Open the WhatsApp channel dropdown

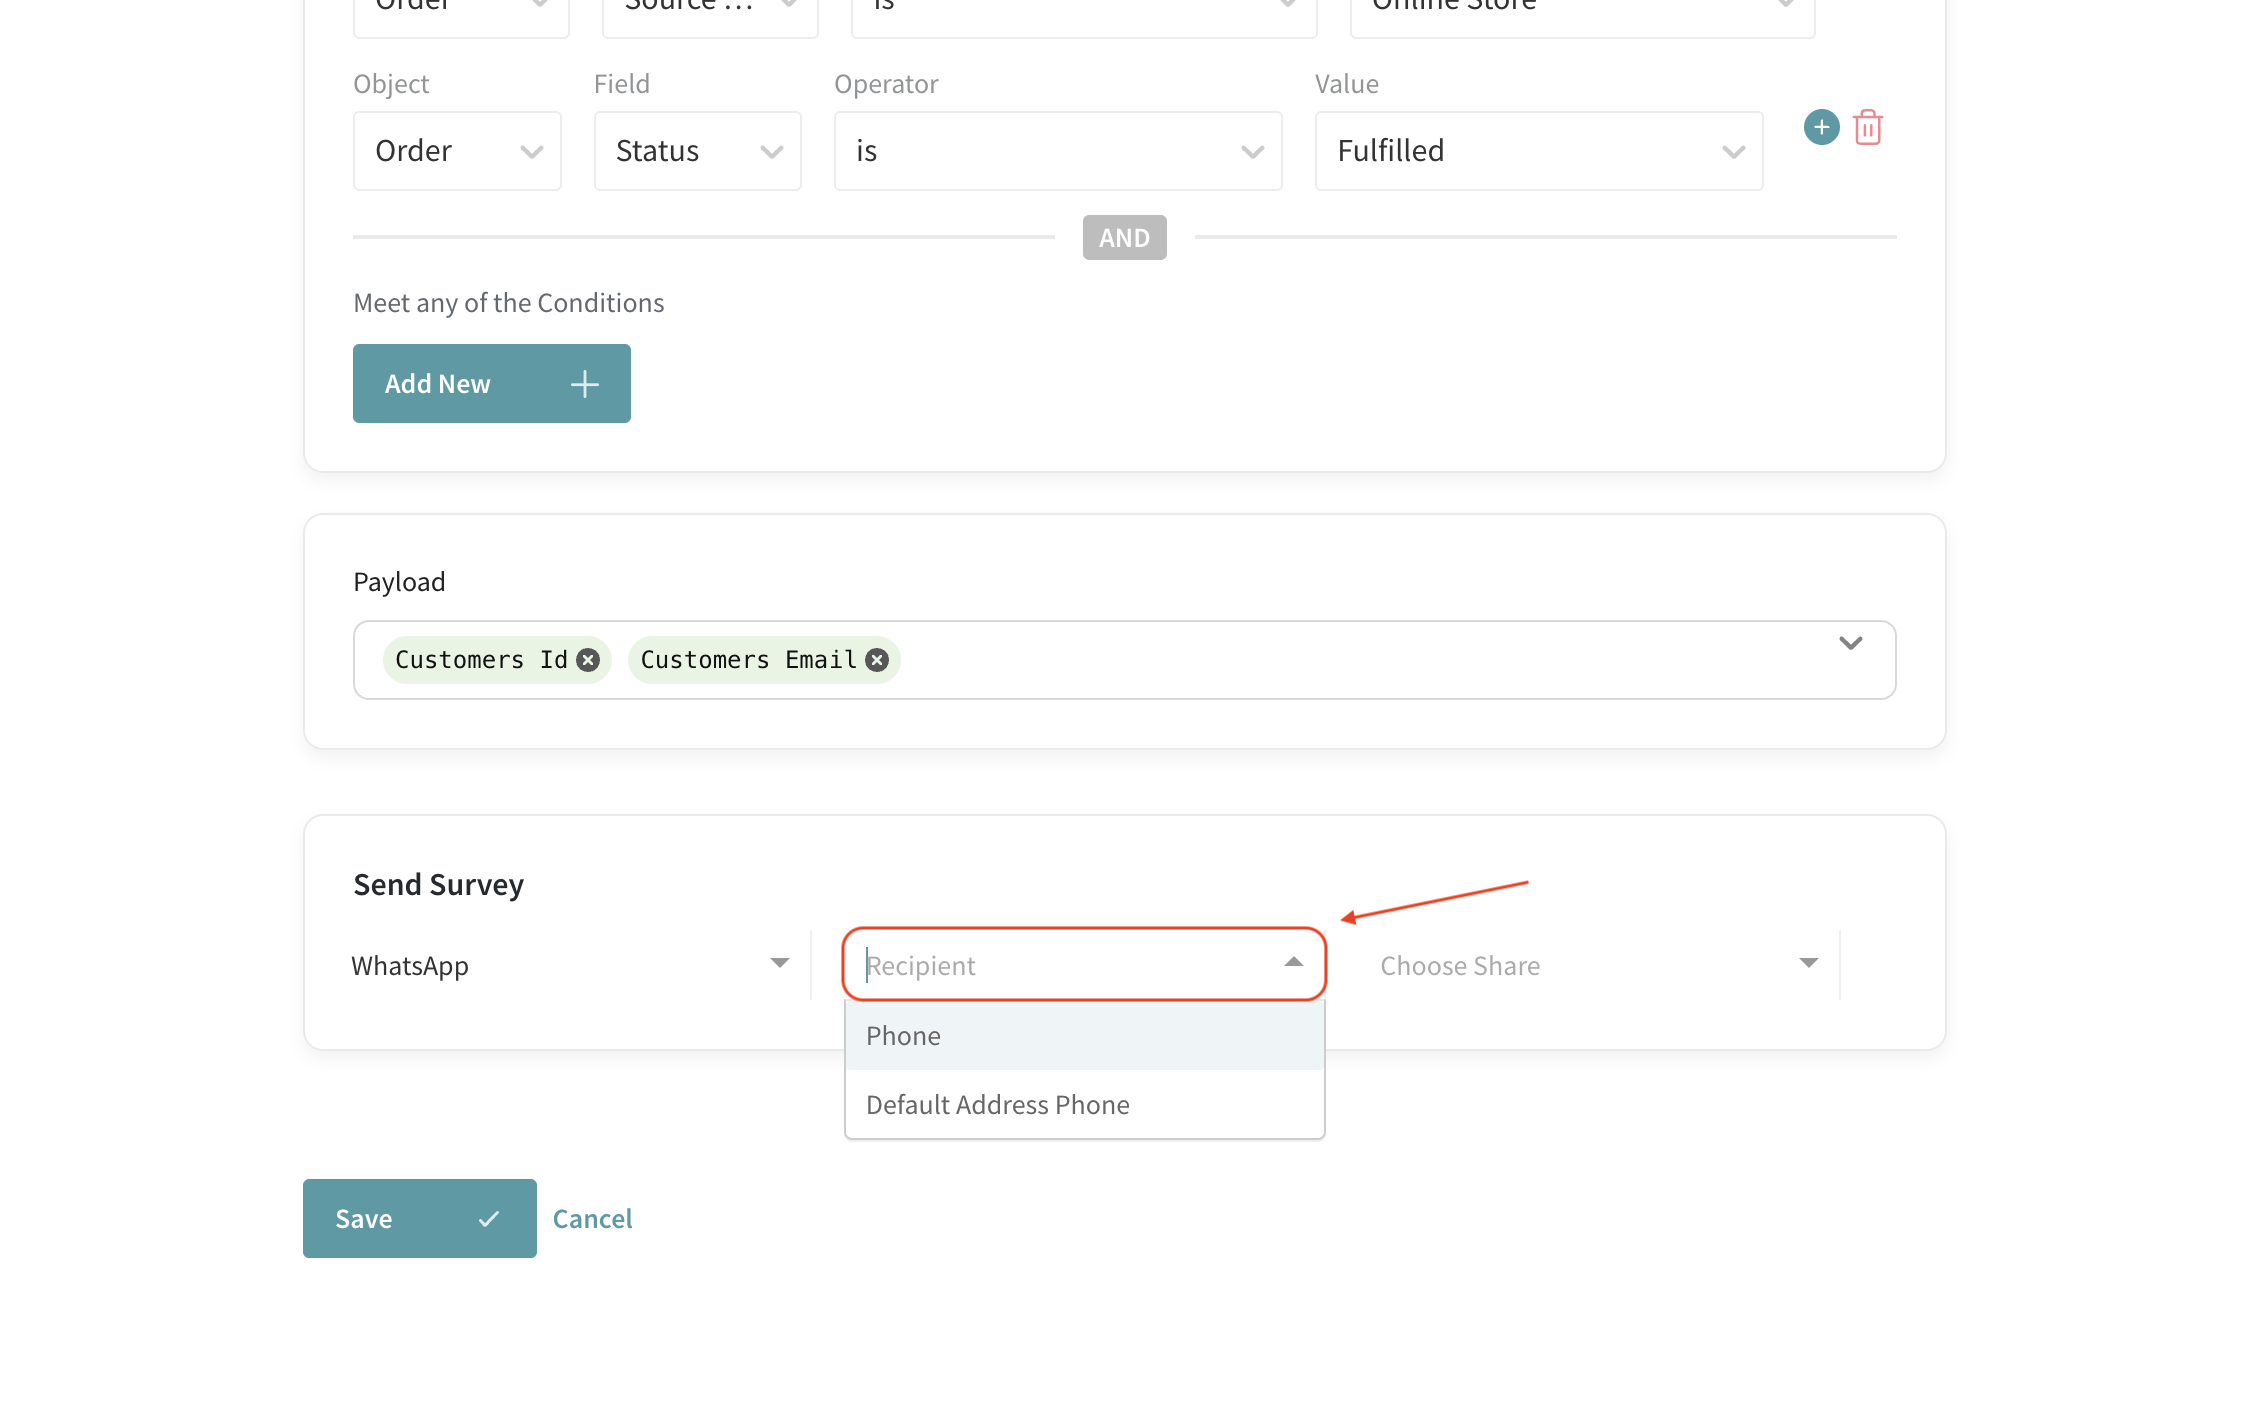pos(570,965)
